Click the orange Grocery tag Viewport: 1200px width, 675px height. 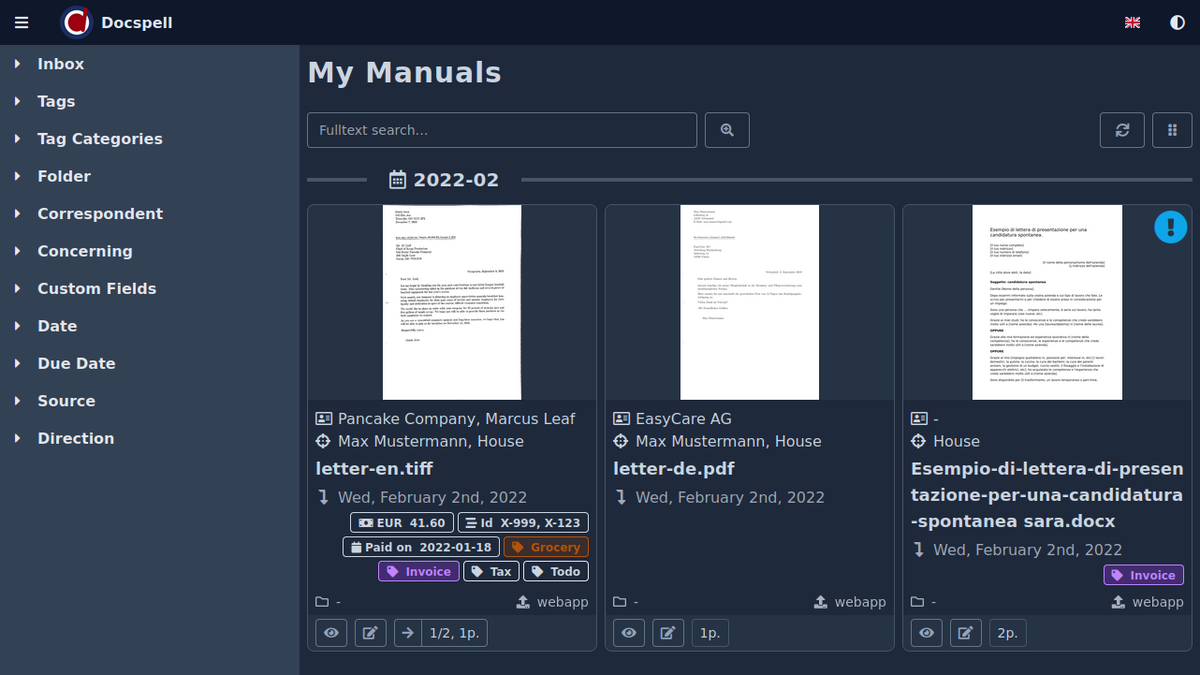[546, 547]
